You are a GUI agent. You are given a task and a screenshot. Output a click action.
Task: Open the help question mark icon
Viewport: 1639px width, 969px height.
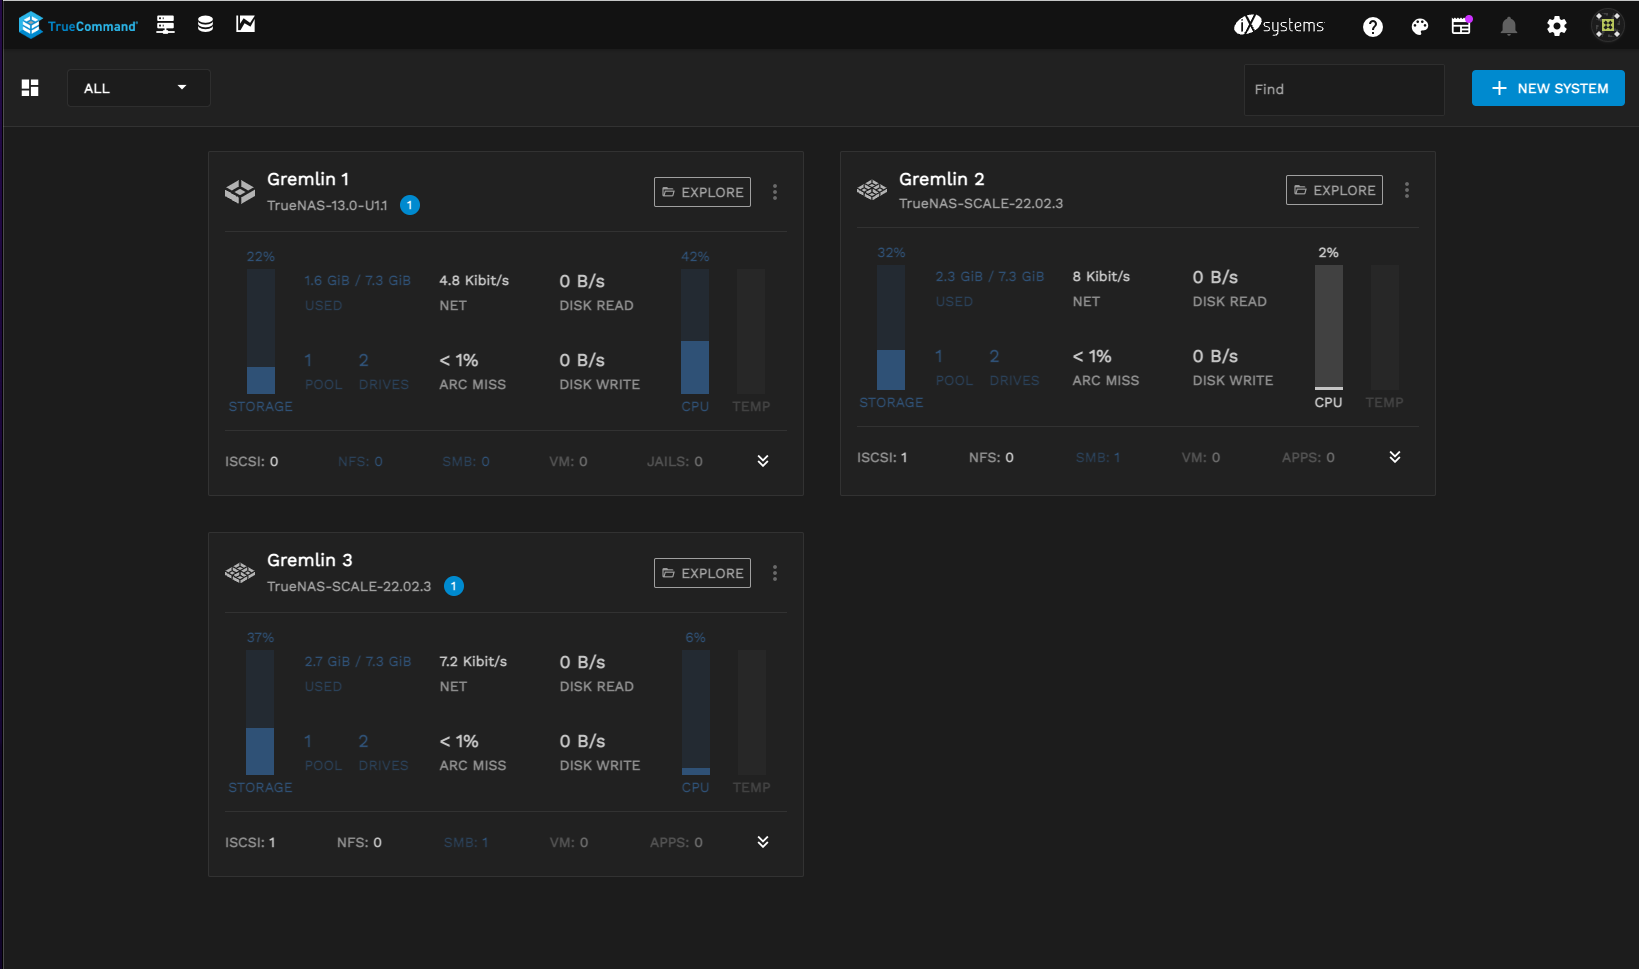1373,27
